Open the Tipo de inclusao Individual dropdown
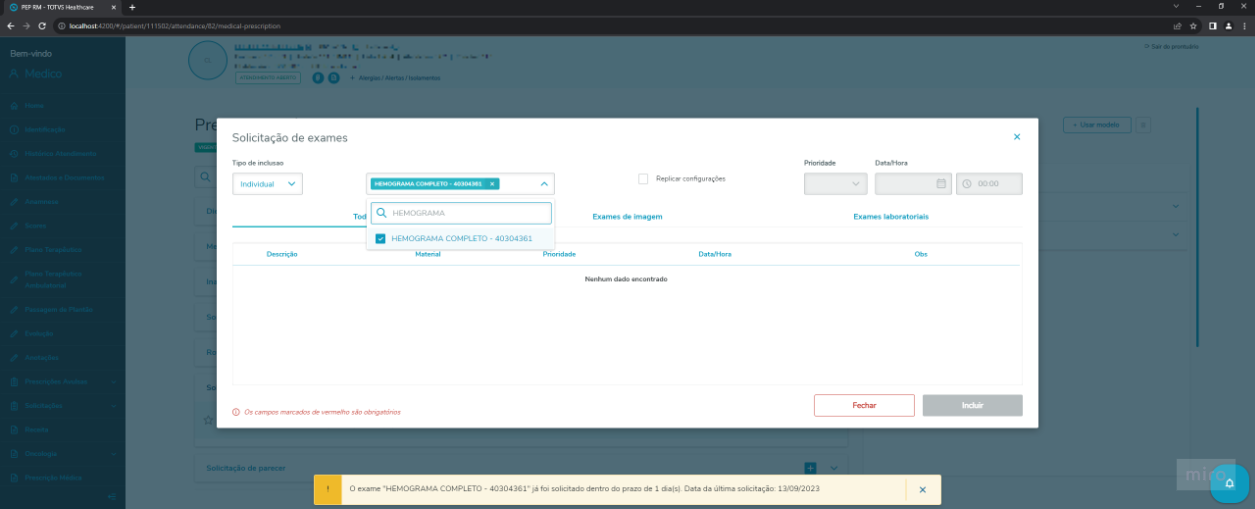This screenshot has width=1255, height=509. [x=267, y=184]
